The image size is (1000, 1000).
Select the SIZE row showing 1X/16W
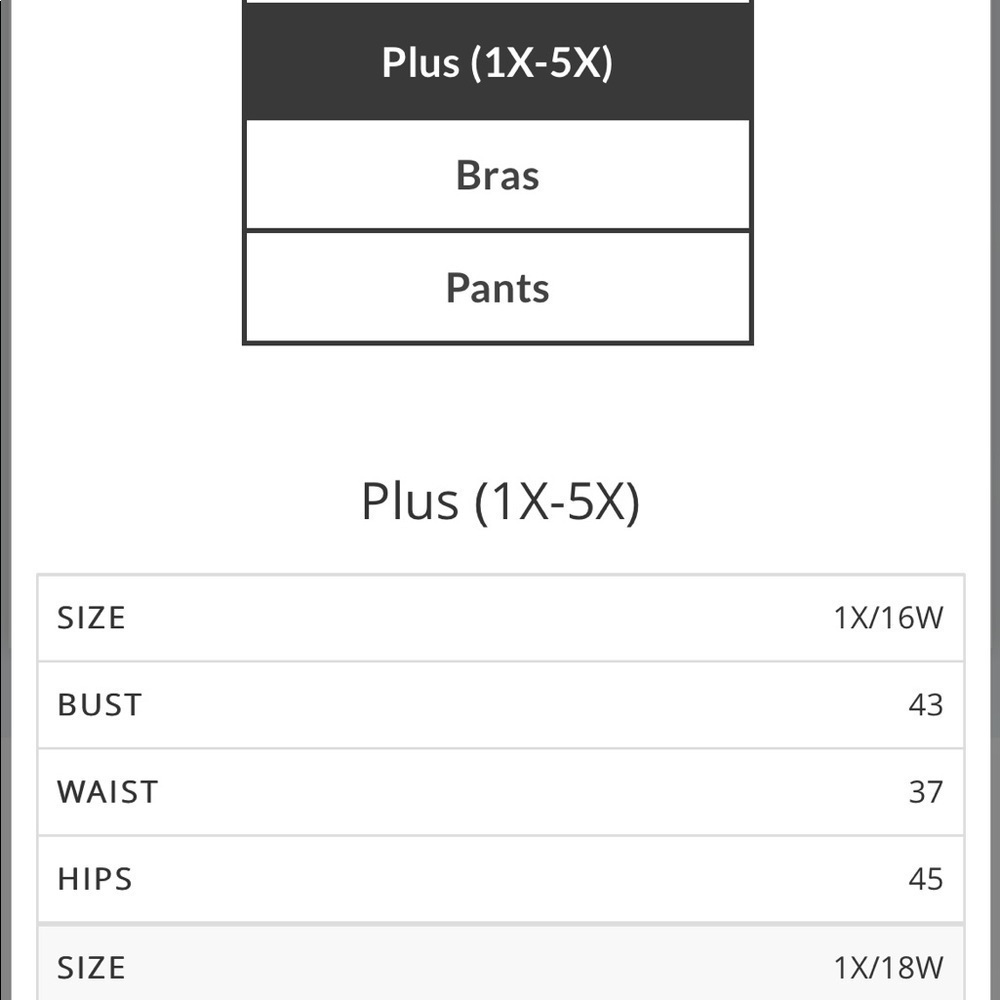(500, 617)
